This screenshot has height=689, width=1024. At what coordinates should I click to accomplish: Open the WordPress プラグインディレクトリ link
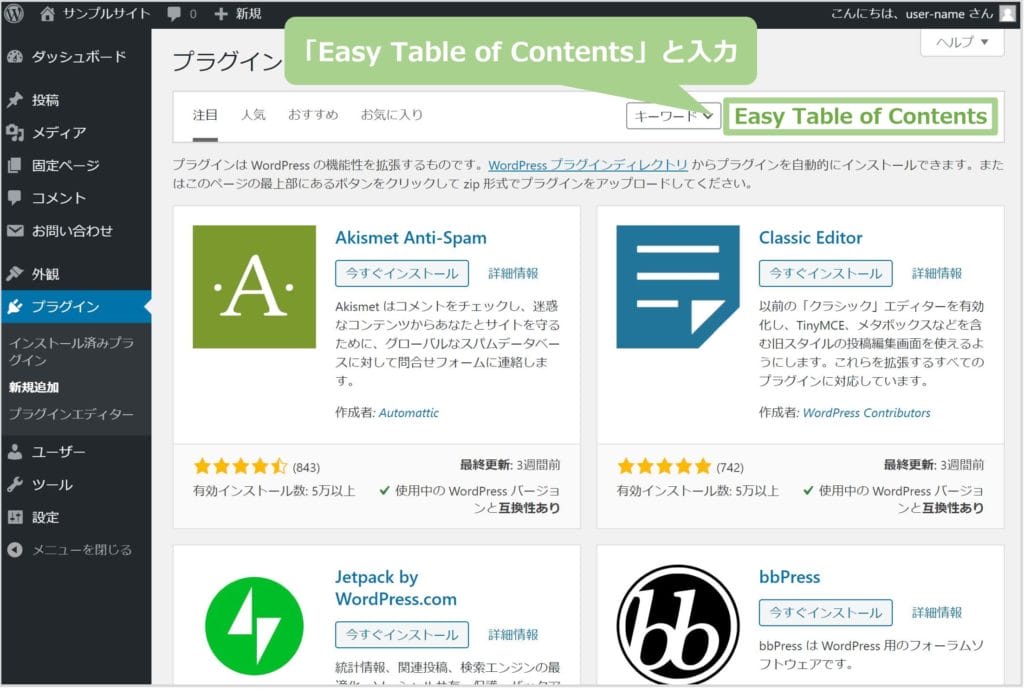click(588, 165)
